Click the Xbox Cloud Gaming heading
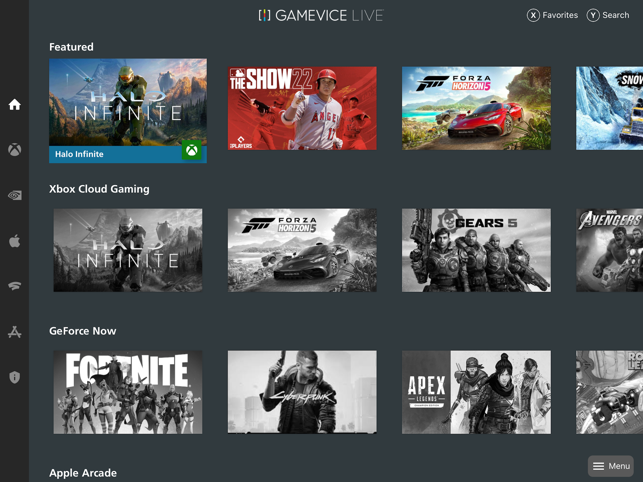Image resolution: width=643 pixels, height=482 pixels. point(99,189)
